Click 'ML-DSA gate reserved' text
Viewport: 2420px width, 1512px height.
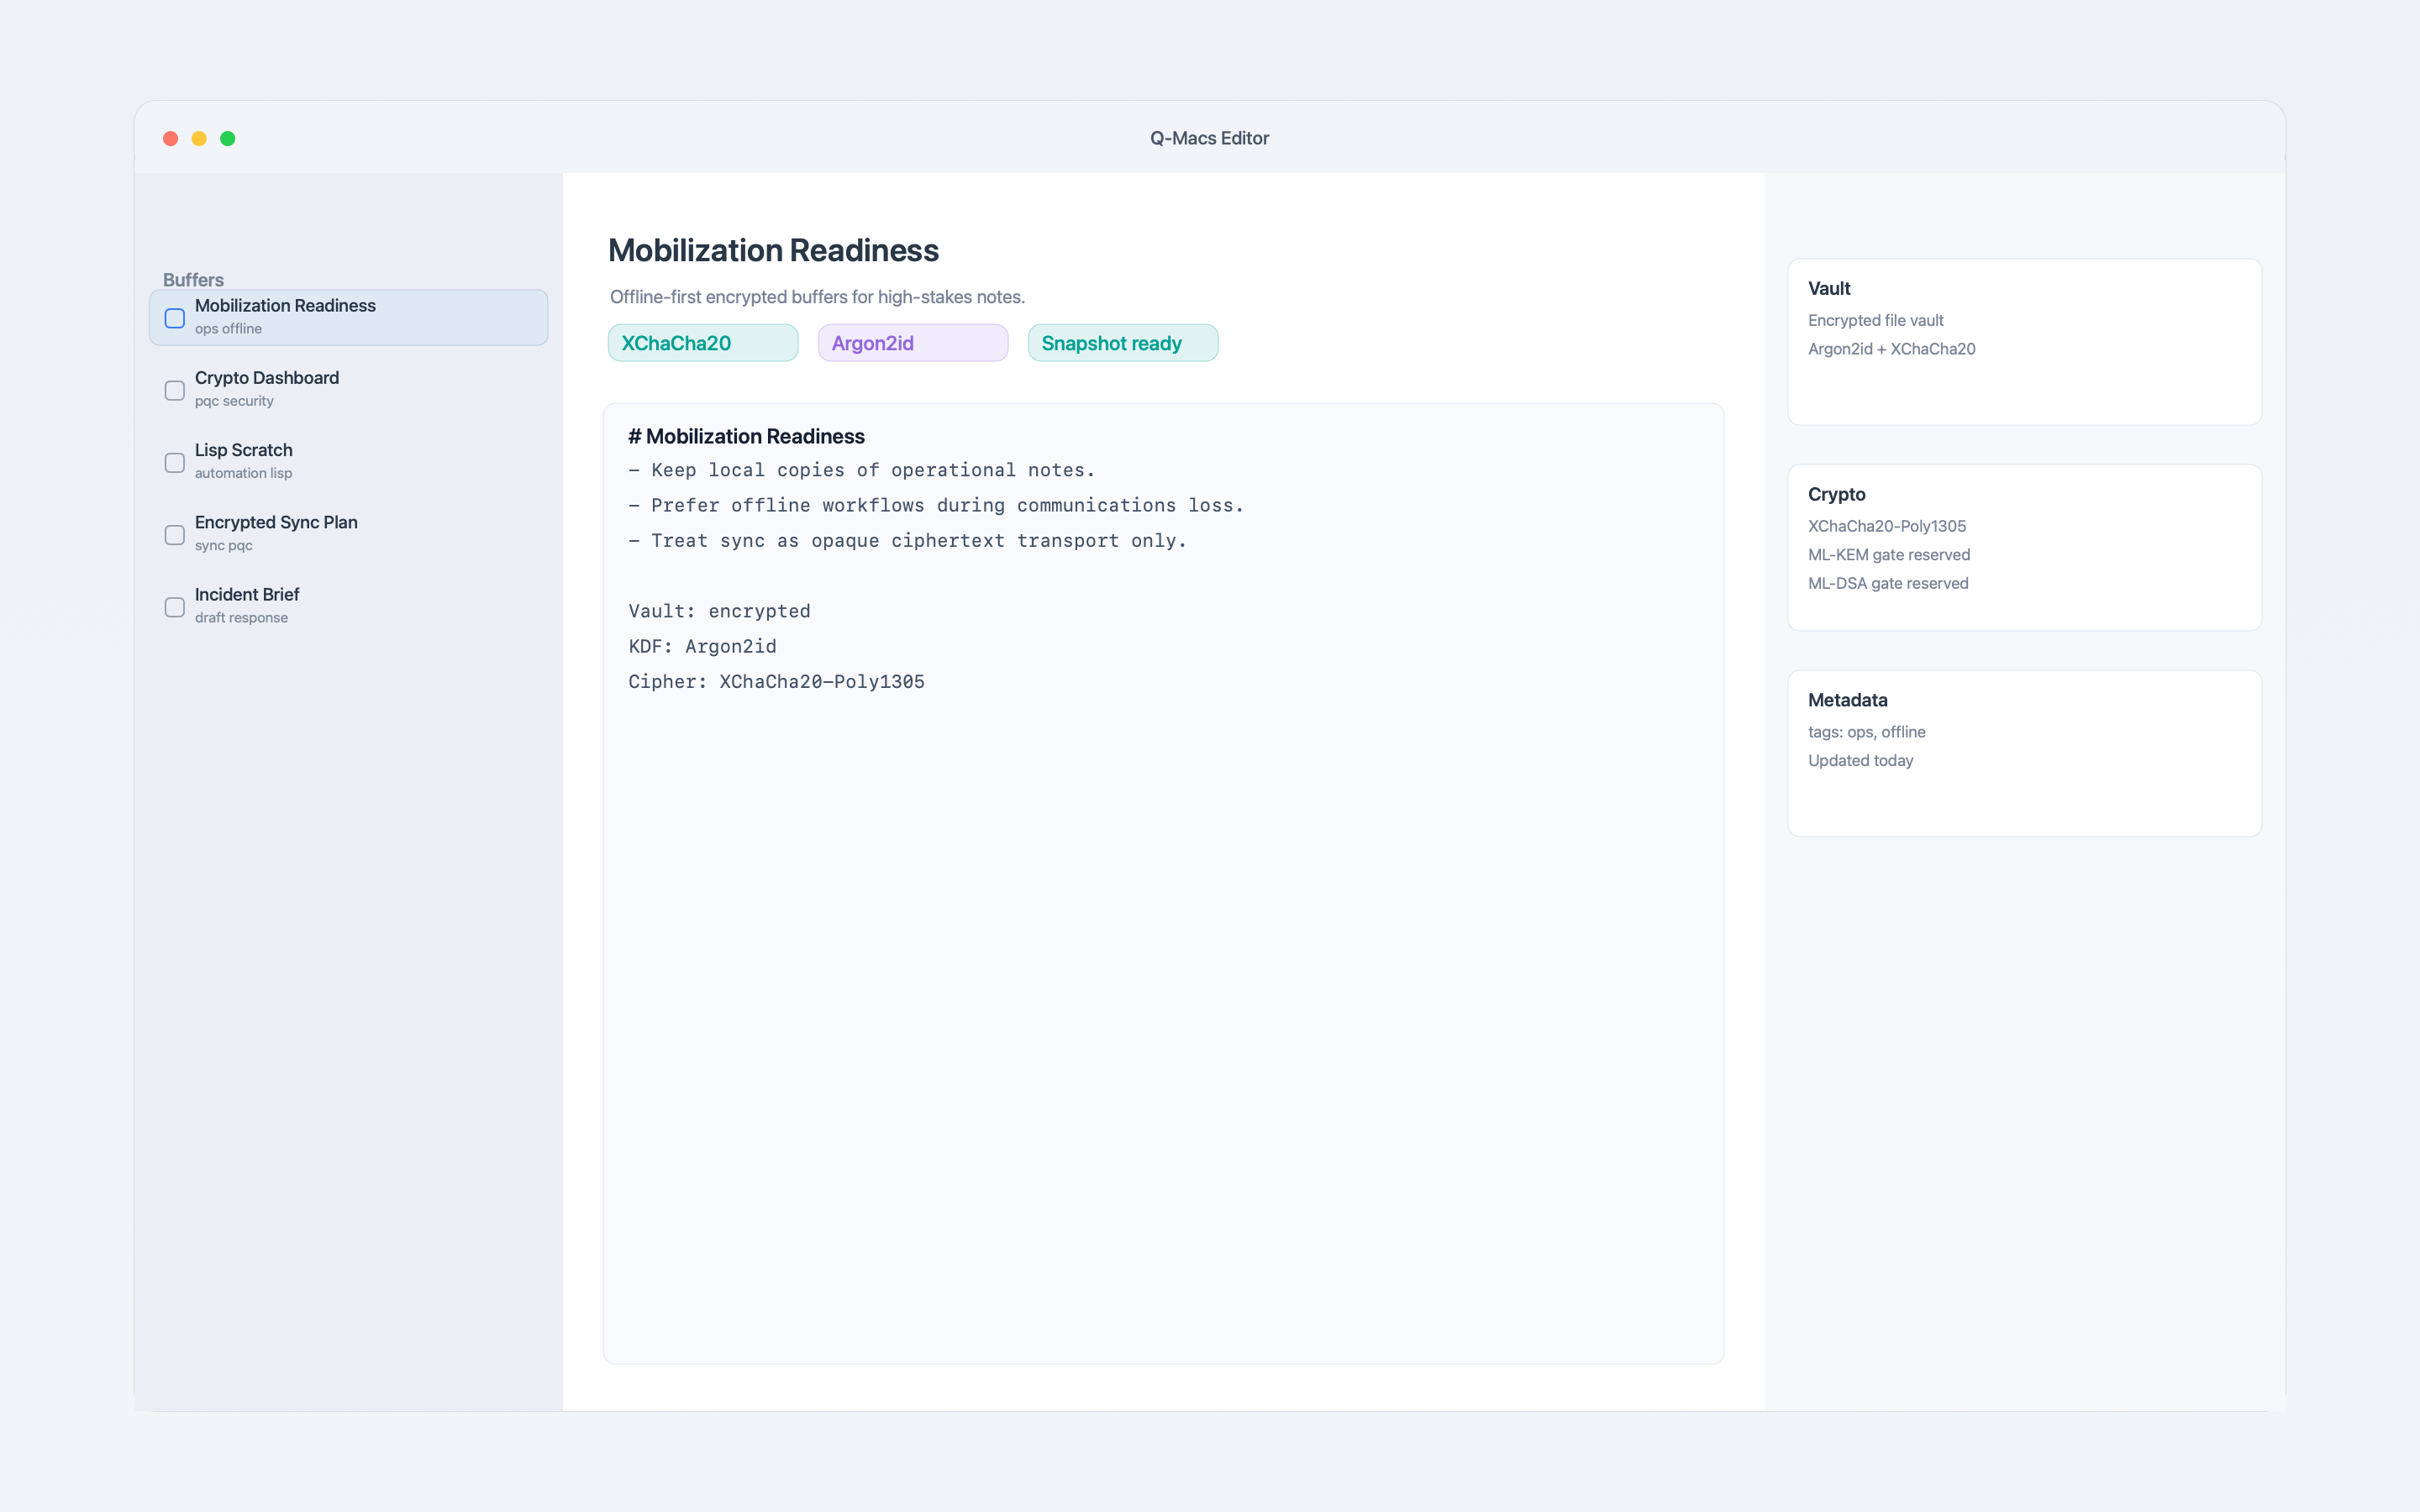coord(1887,583)
